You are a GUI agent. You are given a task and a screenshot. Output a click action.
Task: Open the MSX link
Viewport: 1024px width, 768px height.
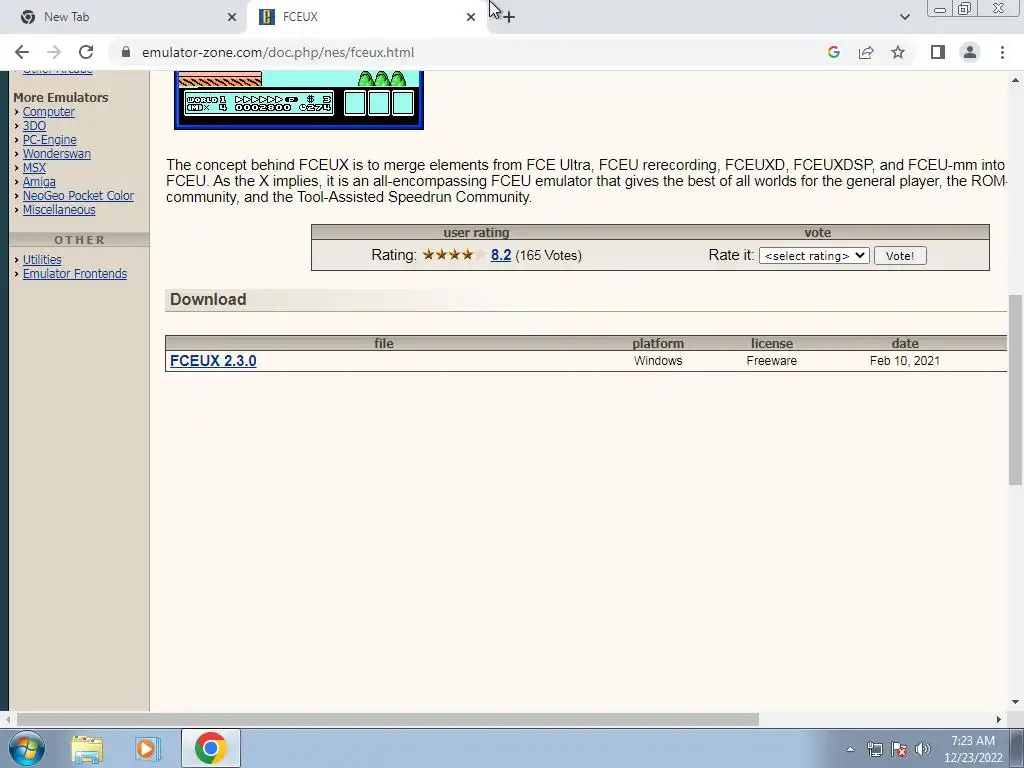click(x=34, y=168)
